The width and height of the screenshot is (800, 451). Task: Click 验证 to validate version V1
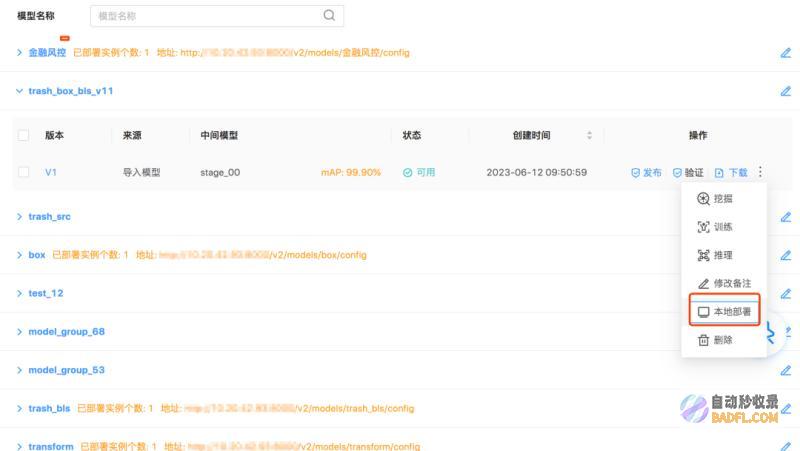click(688, 172)
